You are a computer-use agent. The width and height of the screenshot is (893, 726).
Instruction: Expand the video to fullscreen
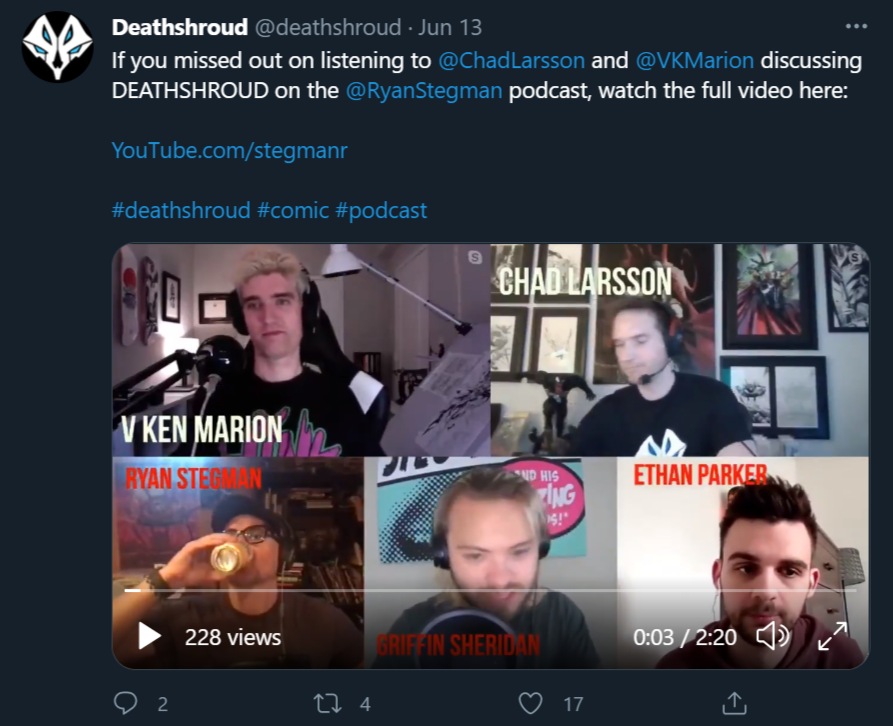(833, 636)
